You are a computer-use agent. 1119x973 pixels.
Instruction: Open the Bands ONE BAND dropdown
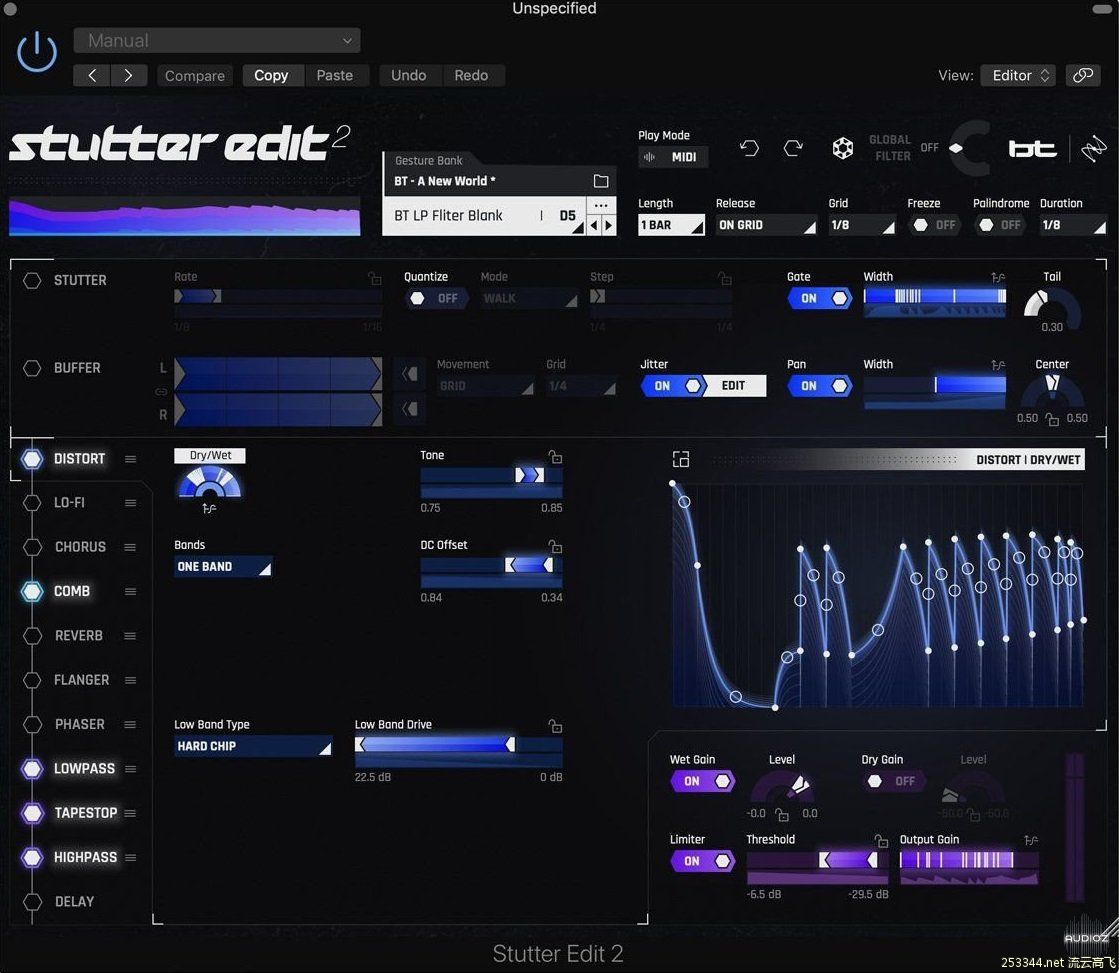tap(223, 567)
